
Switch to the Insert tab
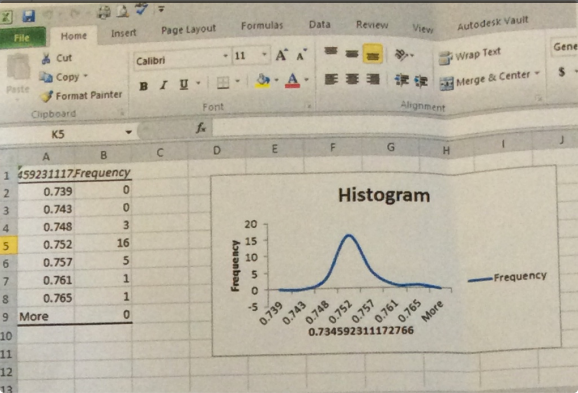(123, 33)
